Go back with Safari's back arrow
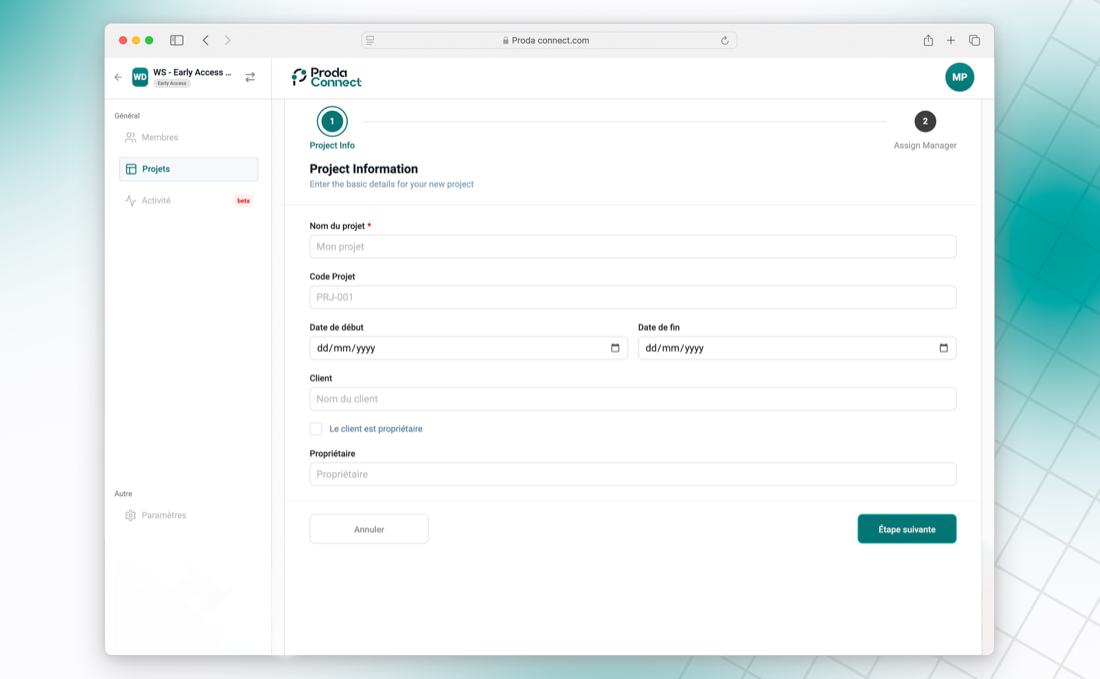The height and width of the screenshot is (679, 1100). coord(206,41)
